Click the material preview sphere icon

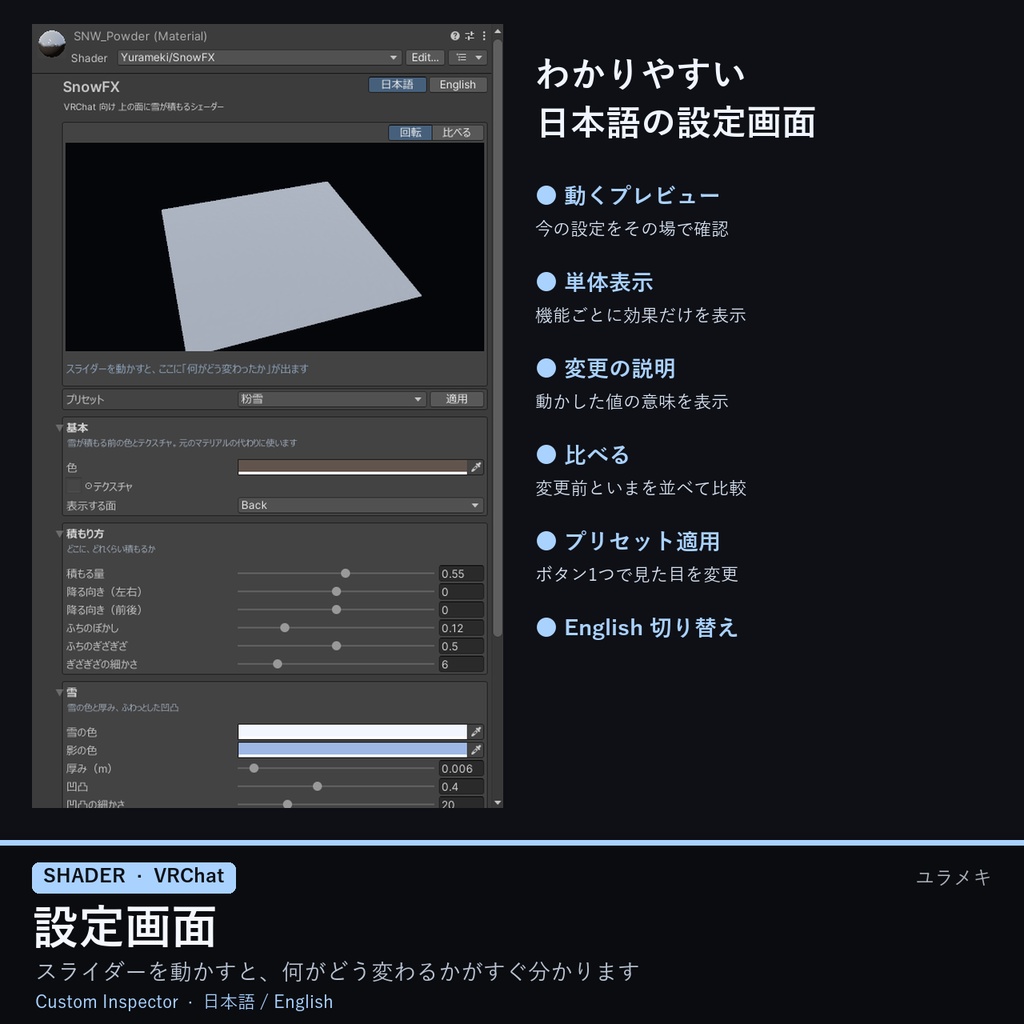point(52,44)
